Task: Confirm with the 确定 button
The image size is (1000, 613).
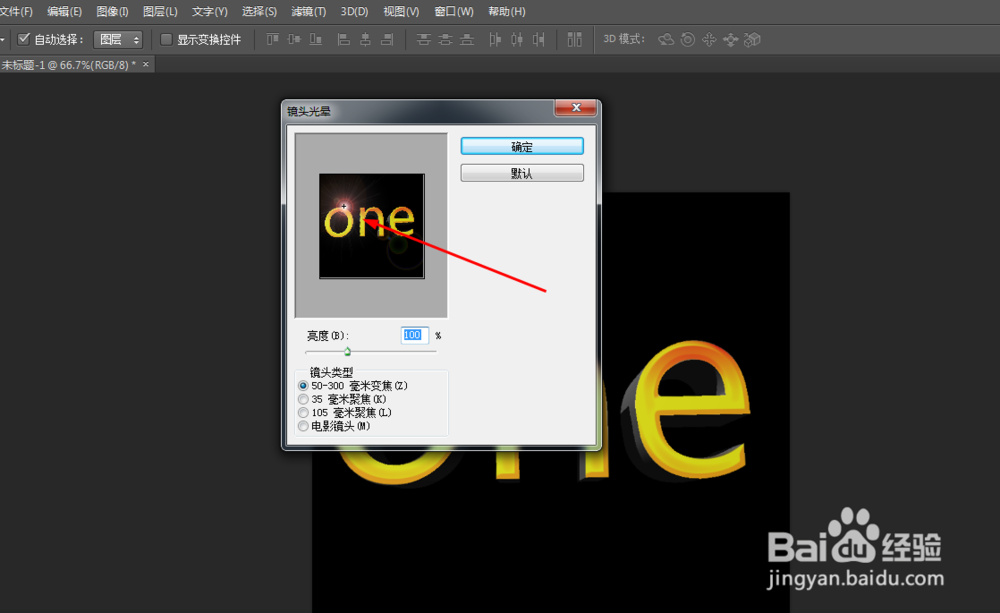Action: pos(521,145)
